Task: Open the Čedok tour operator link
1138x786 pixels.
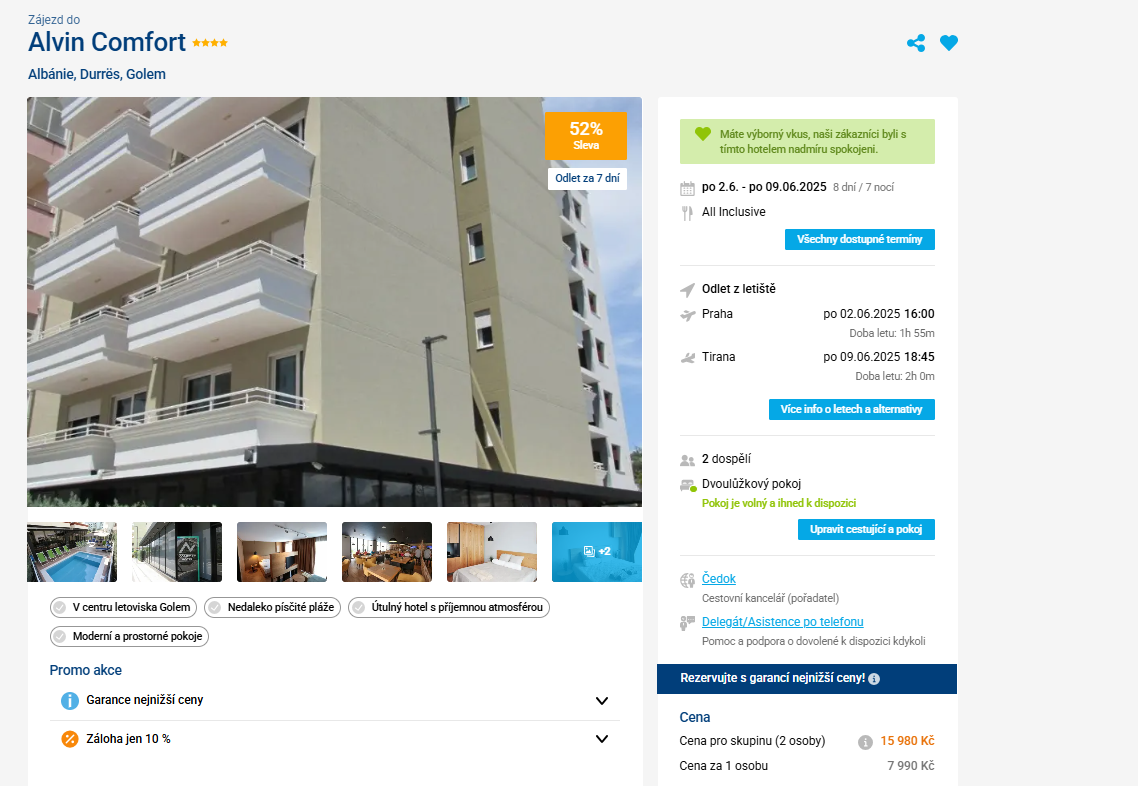Action: 719,578
